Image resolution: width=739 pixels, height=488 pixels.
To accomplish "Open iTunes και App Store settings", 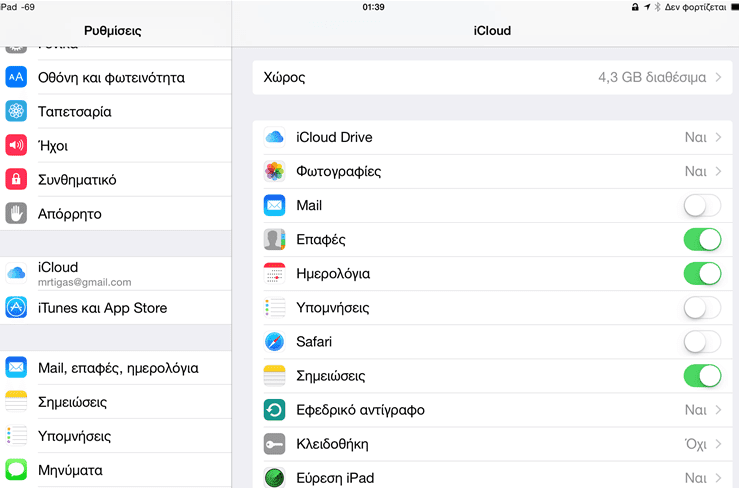I will [x=115, y=307].
